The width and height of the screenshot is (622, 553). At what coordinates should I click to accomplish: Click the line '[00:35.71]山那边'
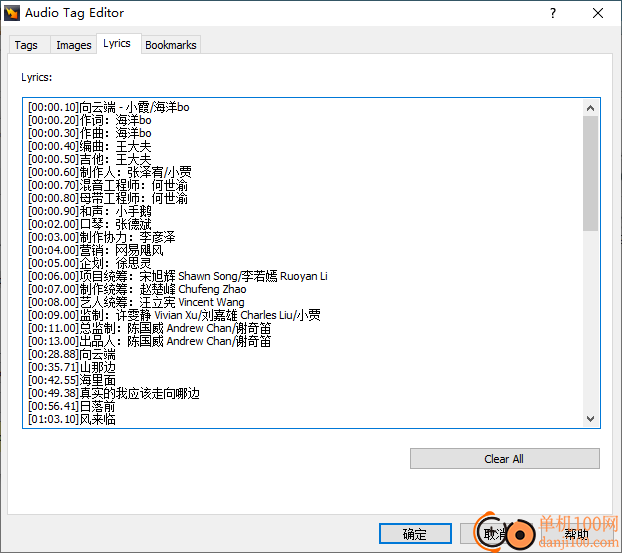pos(72,367)
